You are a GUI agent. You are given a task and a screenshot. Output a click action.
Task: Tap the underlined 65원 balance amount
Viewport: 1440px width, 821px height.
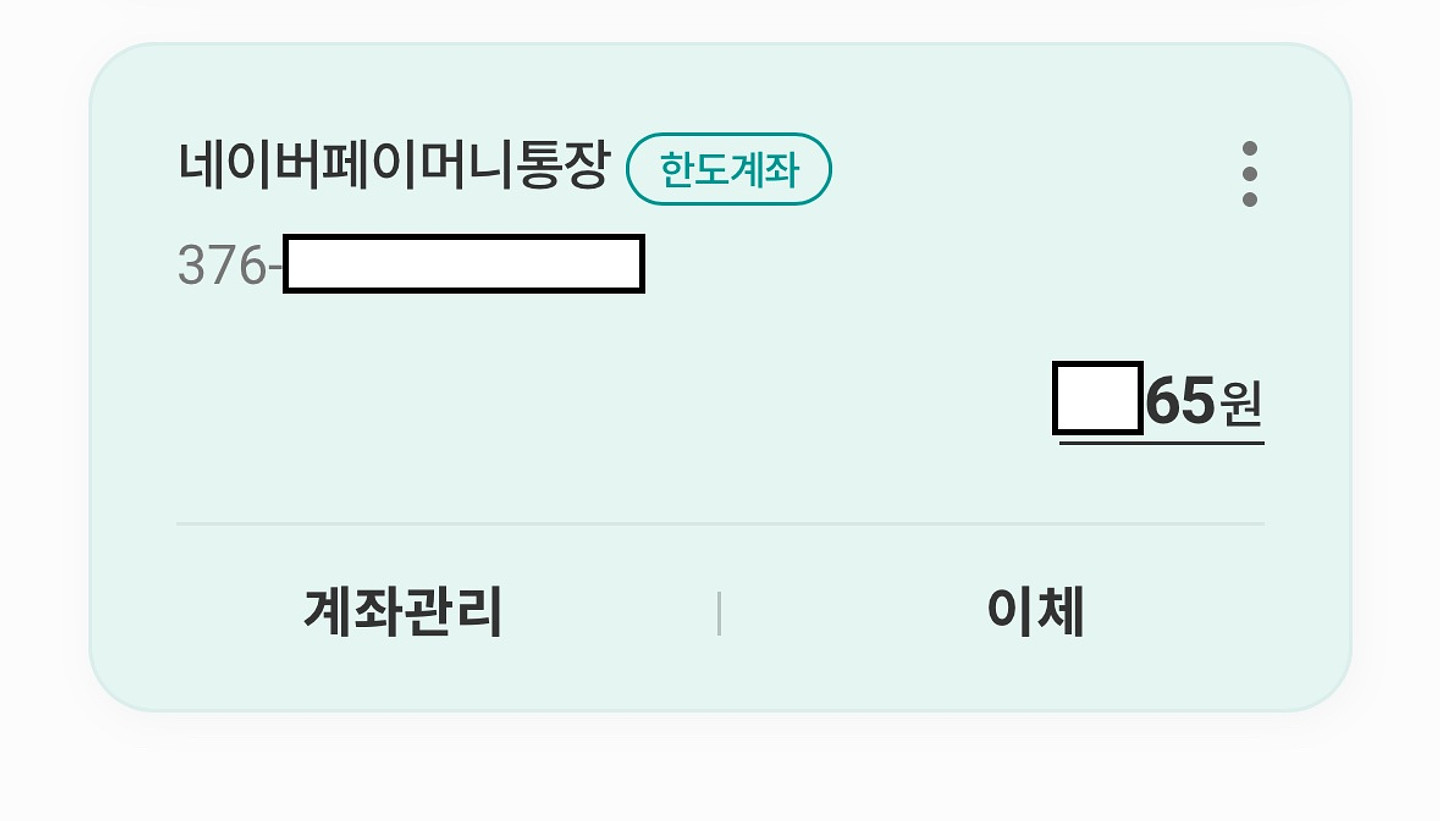(x=1160, y=402)
